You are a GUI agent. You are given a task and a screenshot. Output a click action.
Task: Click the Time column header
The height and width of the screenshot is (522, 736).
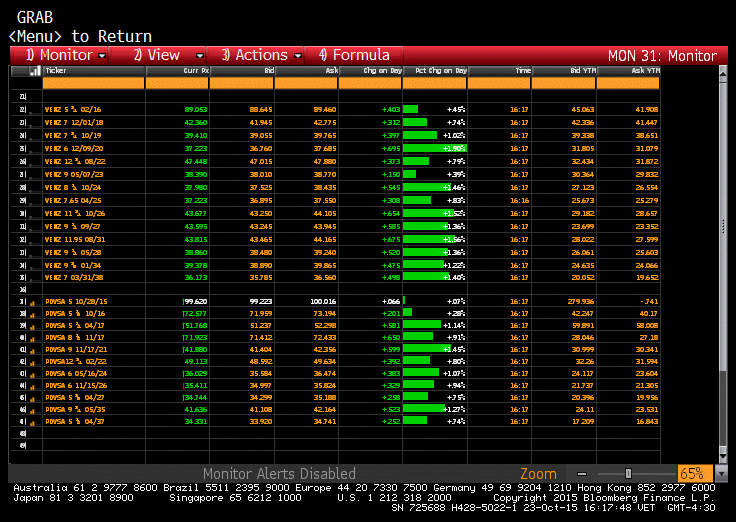[500, 70]
